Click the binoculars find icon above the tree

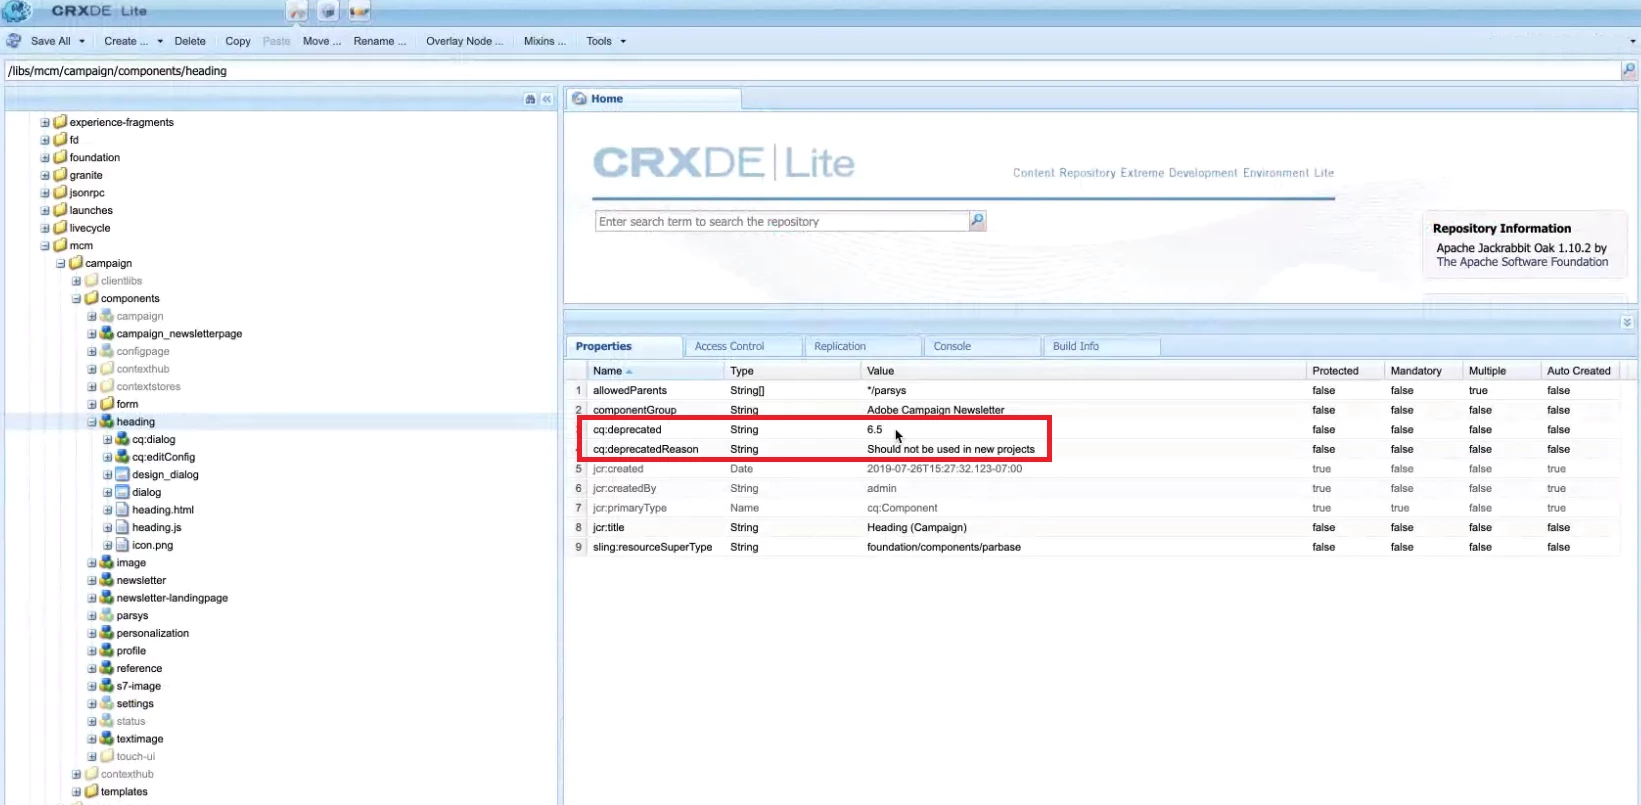click(530, 99)
